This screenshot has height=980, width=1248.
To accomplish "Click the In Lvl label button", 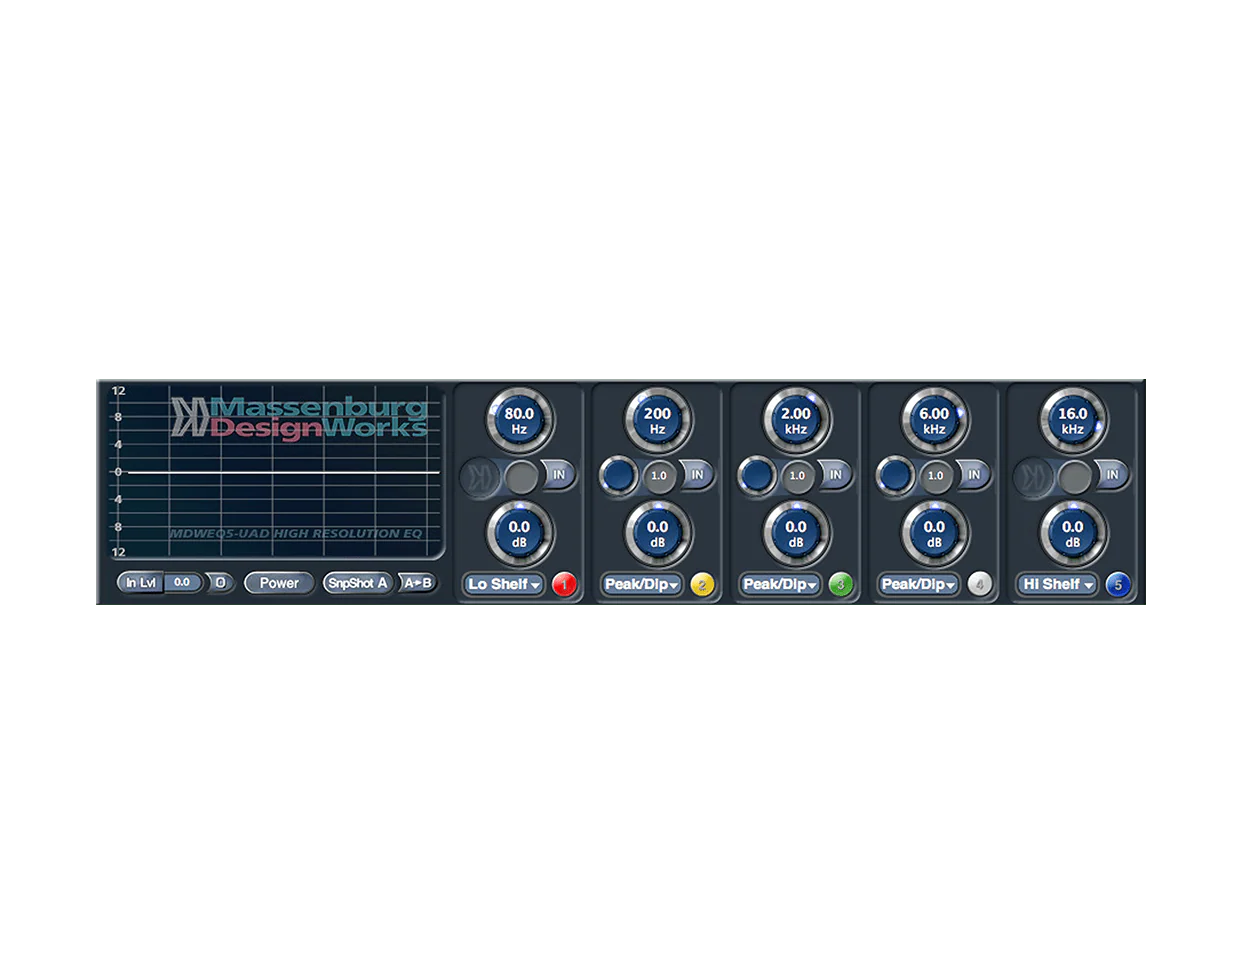I will (x=141, y=583).
